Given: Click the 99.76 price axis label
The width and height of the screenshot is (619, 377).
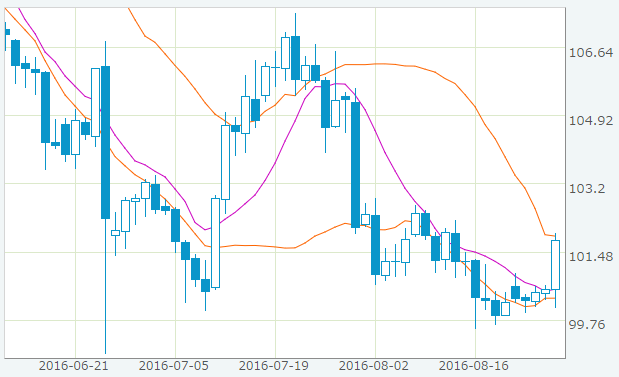Looking at the screenshot, I should [x=587, y=324].
